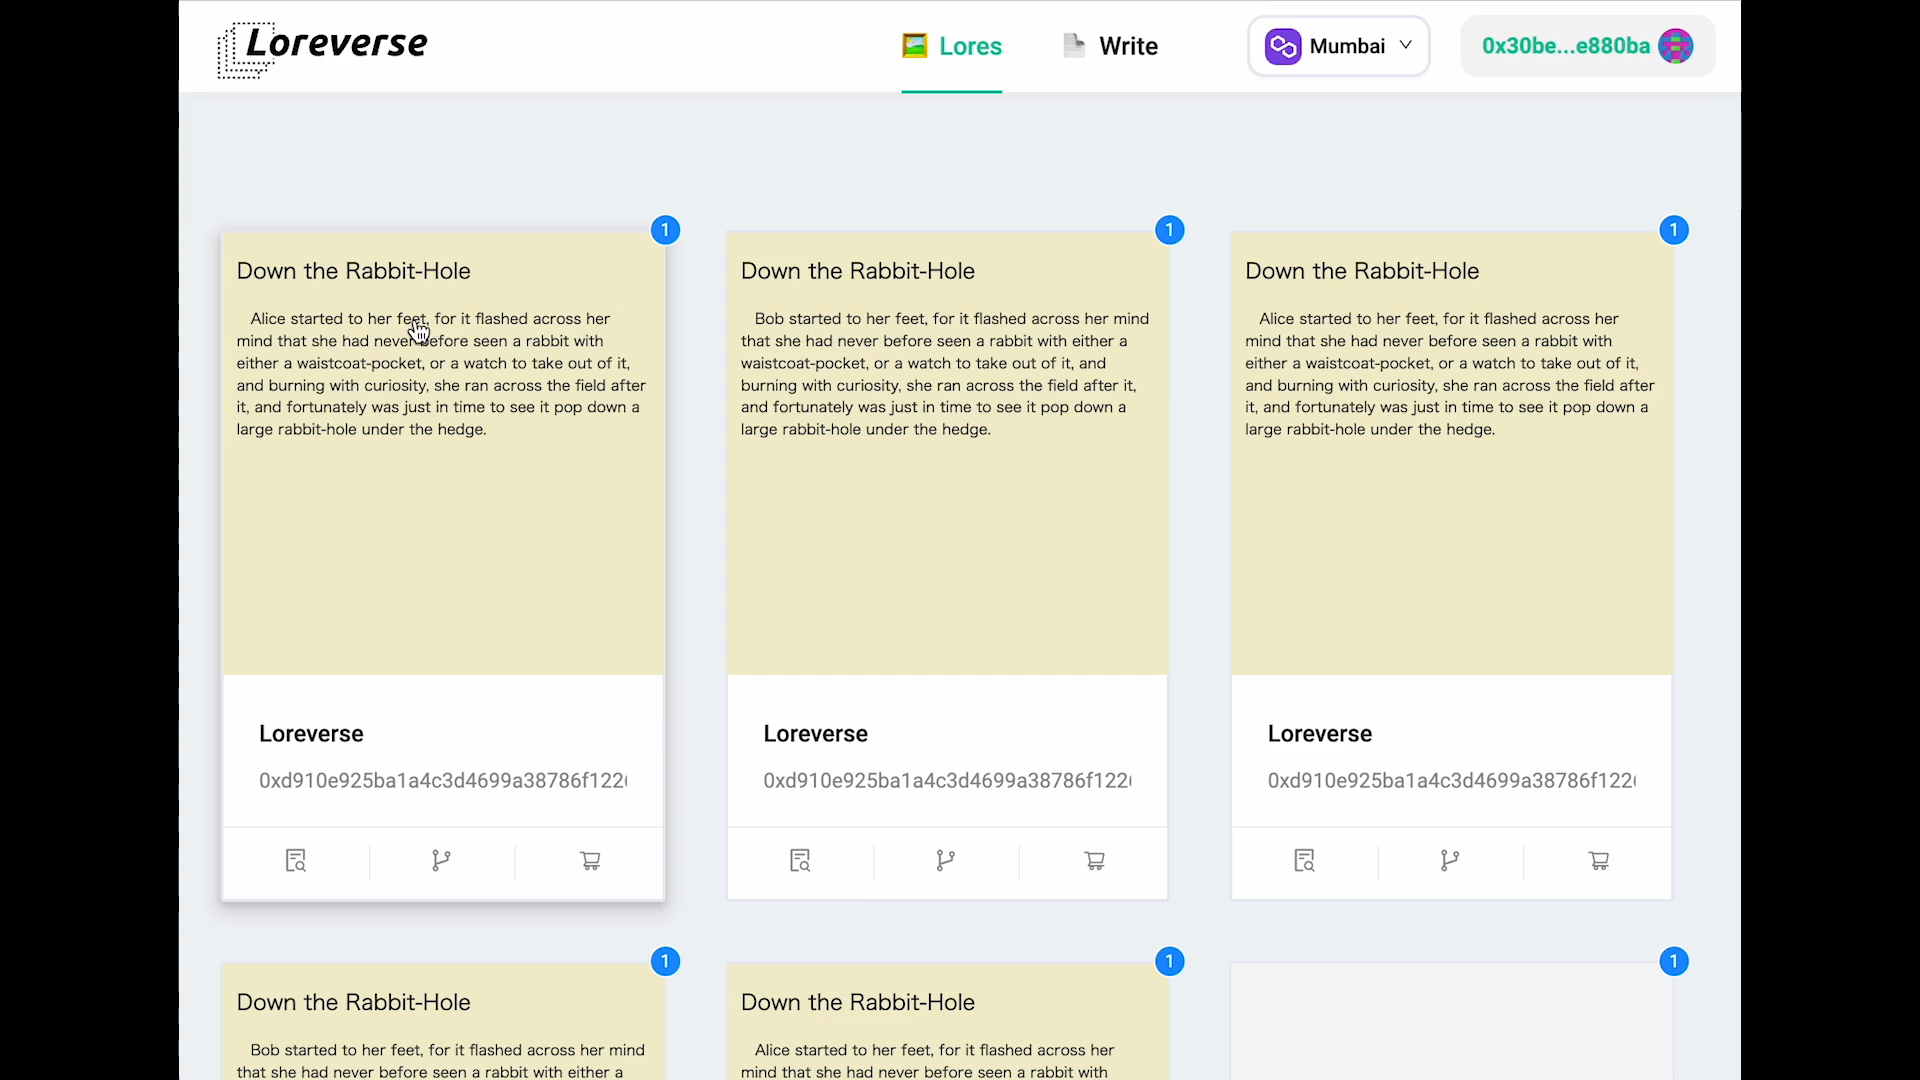Click badge 1 on bottom-right blank card

[x=1674, y=961]
